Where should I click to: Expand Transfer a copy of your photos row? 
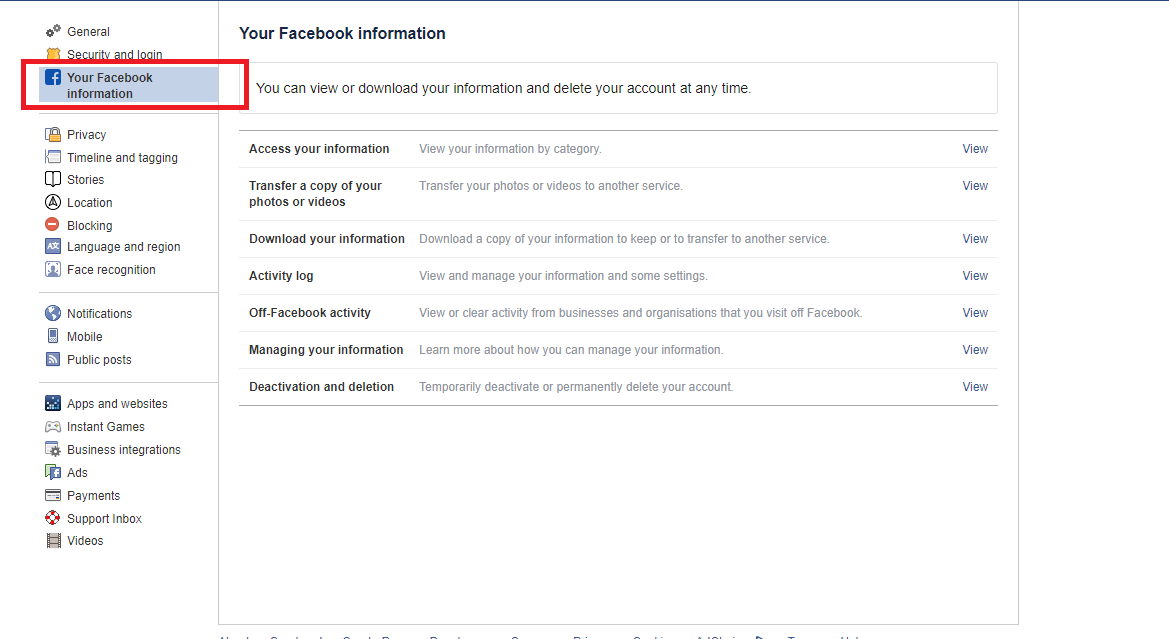coord(975,186)
